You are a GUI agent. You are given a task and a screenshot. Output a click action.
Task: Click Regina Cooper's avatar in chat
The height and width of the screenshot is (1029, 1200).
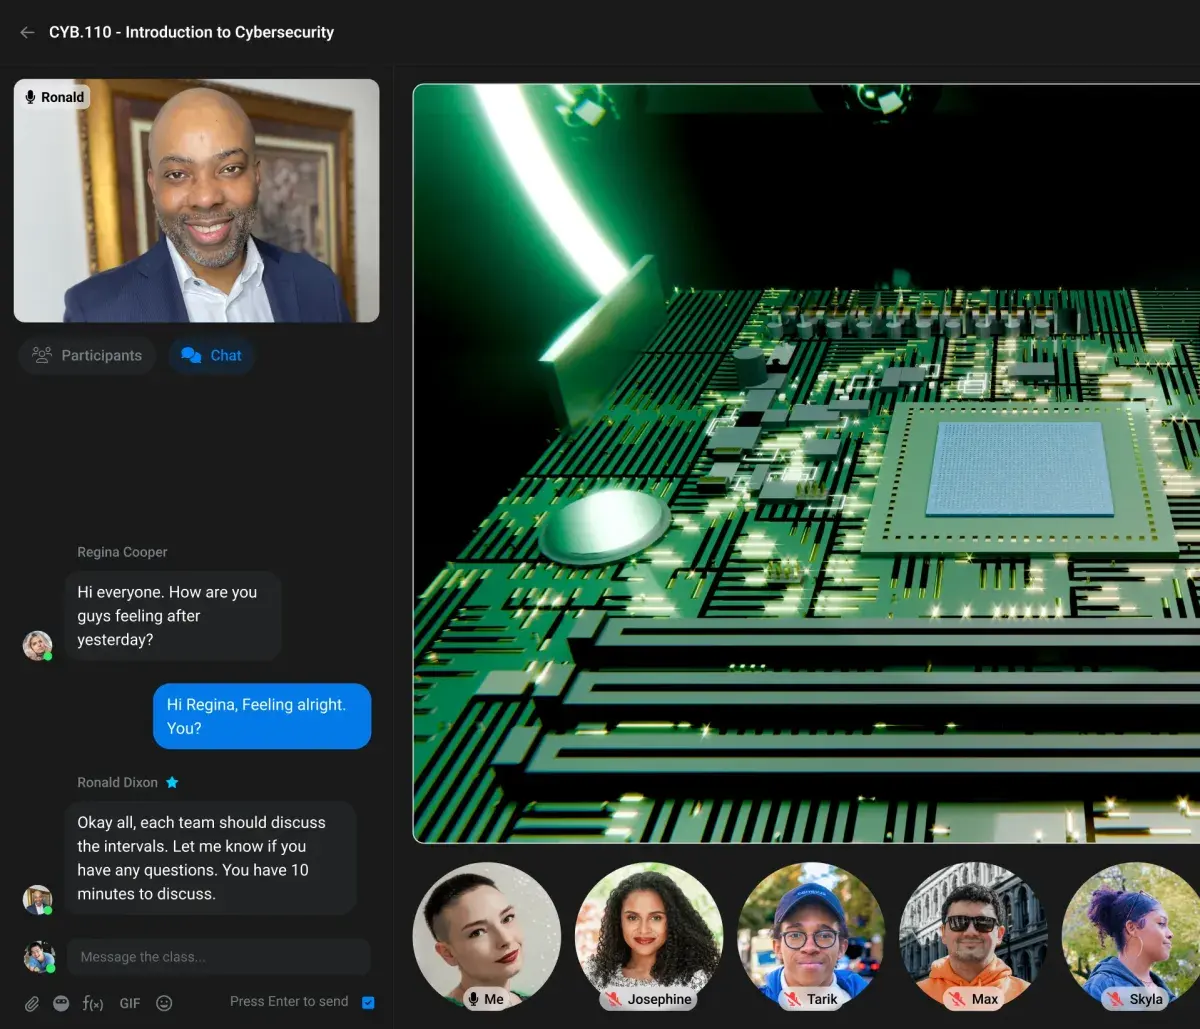[x=38, y=645]
